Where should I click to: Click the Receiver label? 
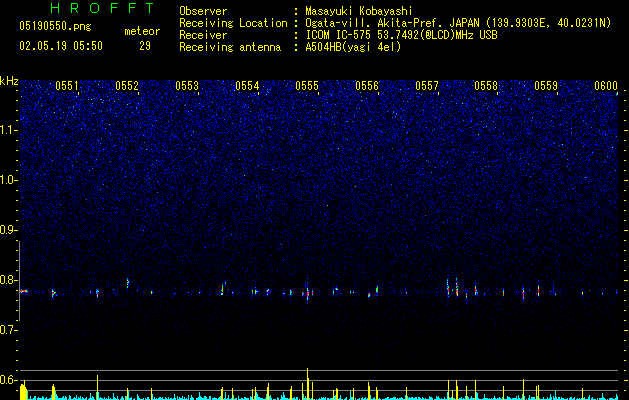[203, 35]
